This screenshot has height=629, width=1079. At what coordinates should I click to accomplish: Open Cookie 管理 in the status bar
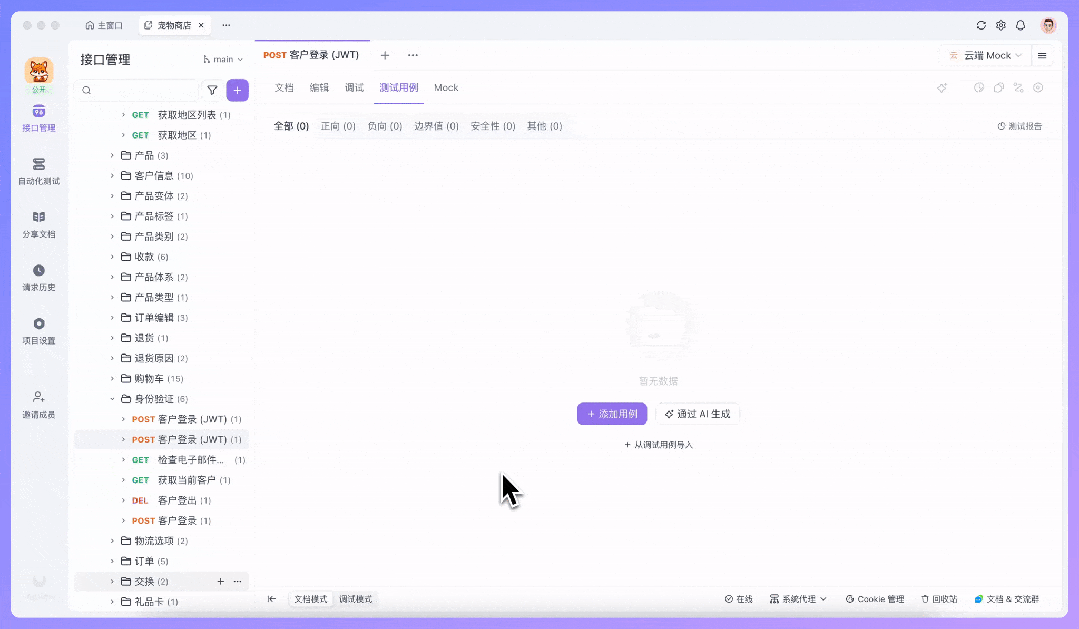874,598
